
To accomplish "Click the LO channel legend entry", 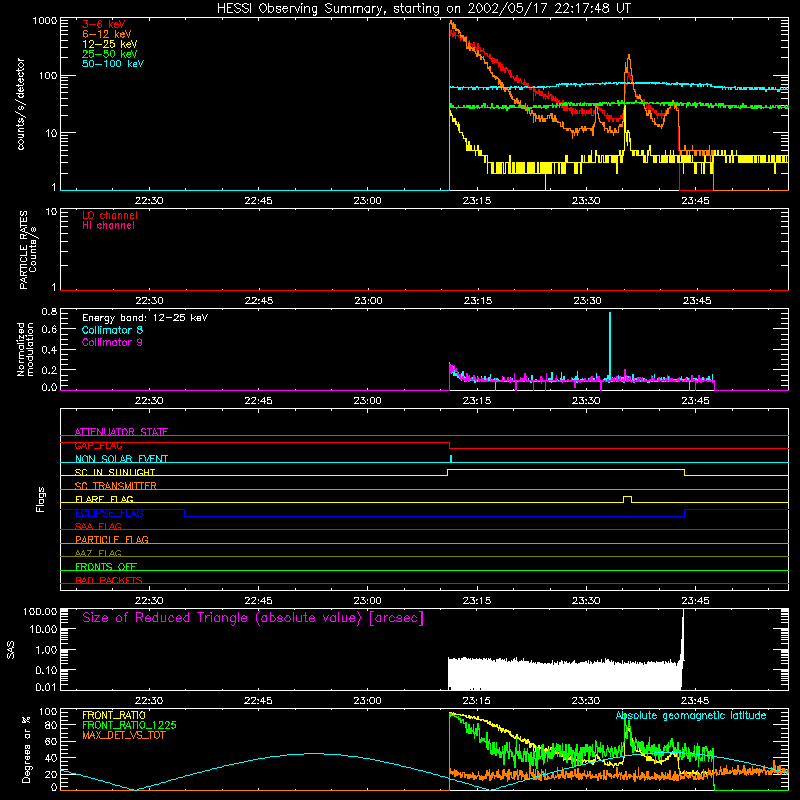I will (x=110, y=215).
